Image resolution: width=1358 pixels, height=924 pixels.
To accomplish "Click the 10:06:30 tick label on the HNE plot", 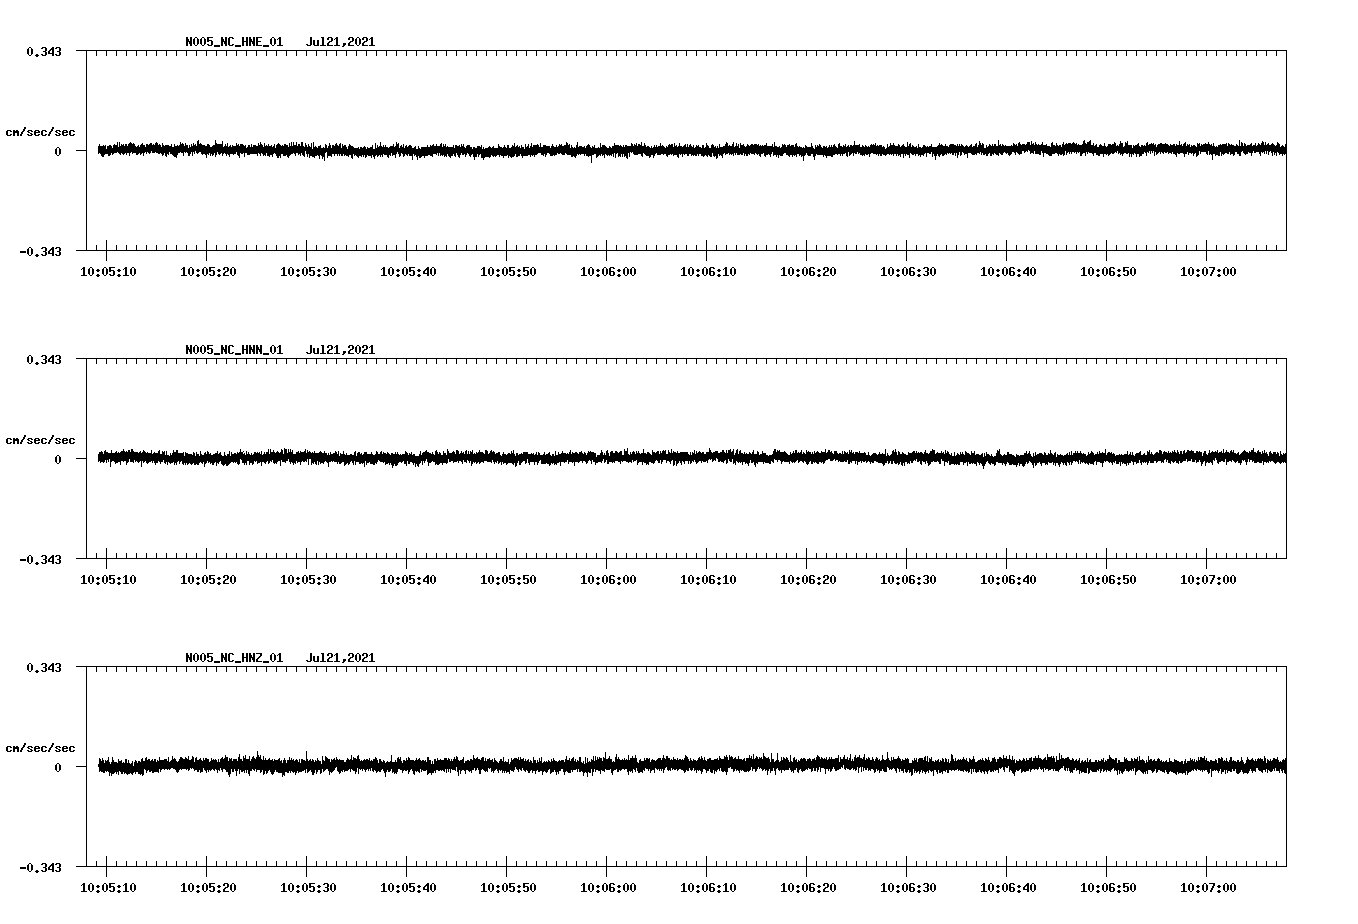I will pos(910,270).
